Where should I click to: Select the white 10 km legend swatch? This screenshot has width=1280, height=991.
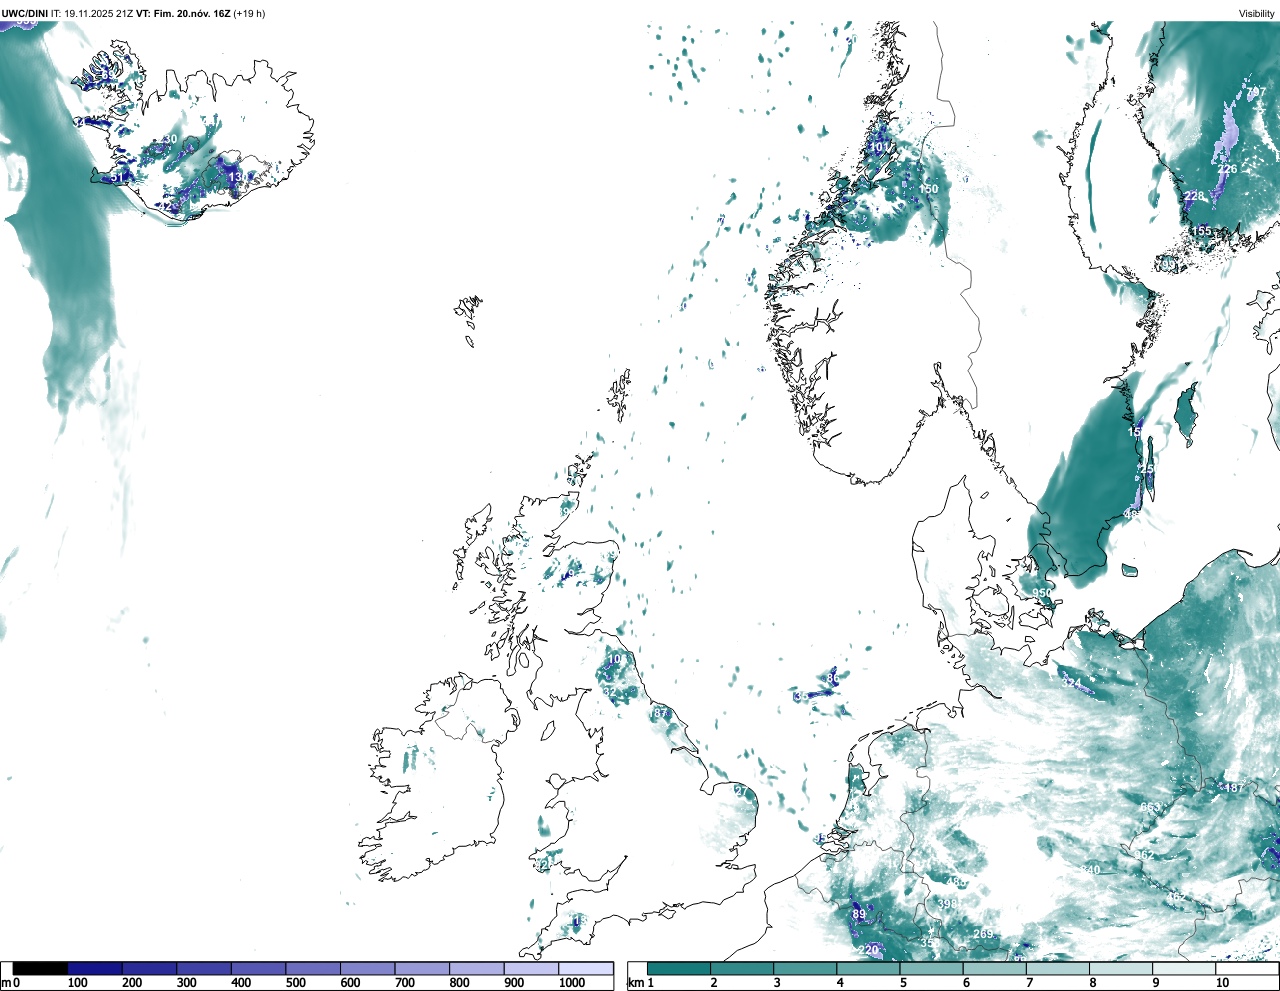point(1247,968)
